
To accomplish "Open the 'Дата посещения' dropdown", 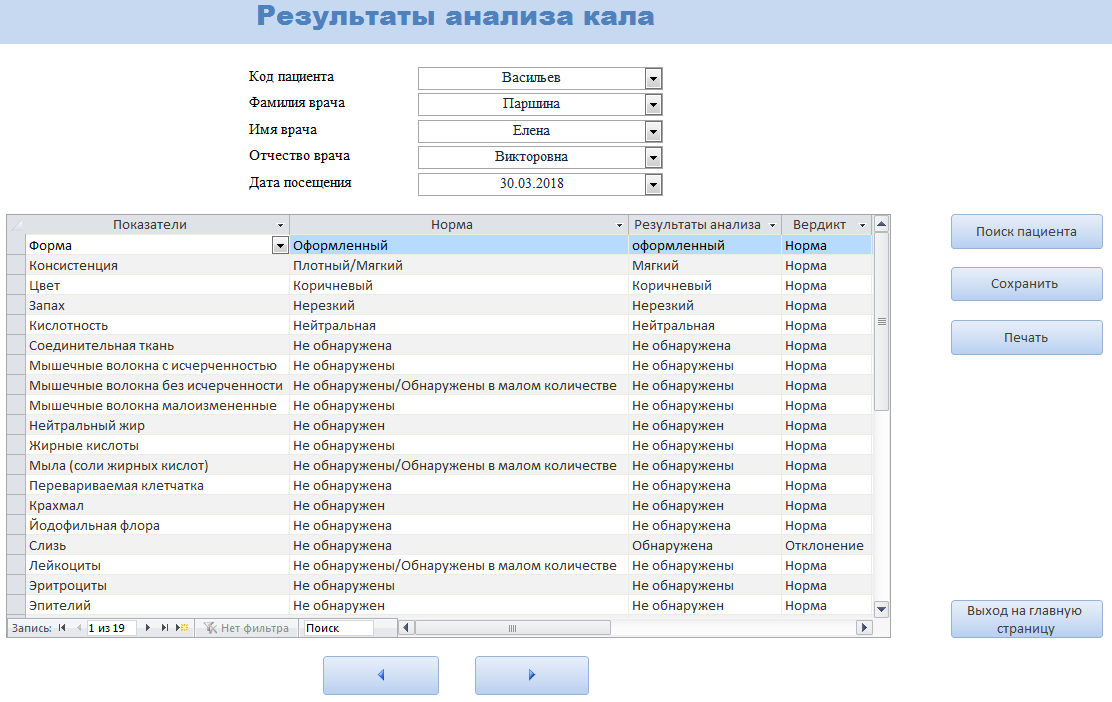I will (x=653, y=184).
